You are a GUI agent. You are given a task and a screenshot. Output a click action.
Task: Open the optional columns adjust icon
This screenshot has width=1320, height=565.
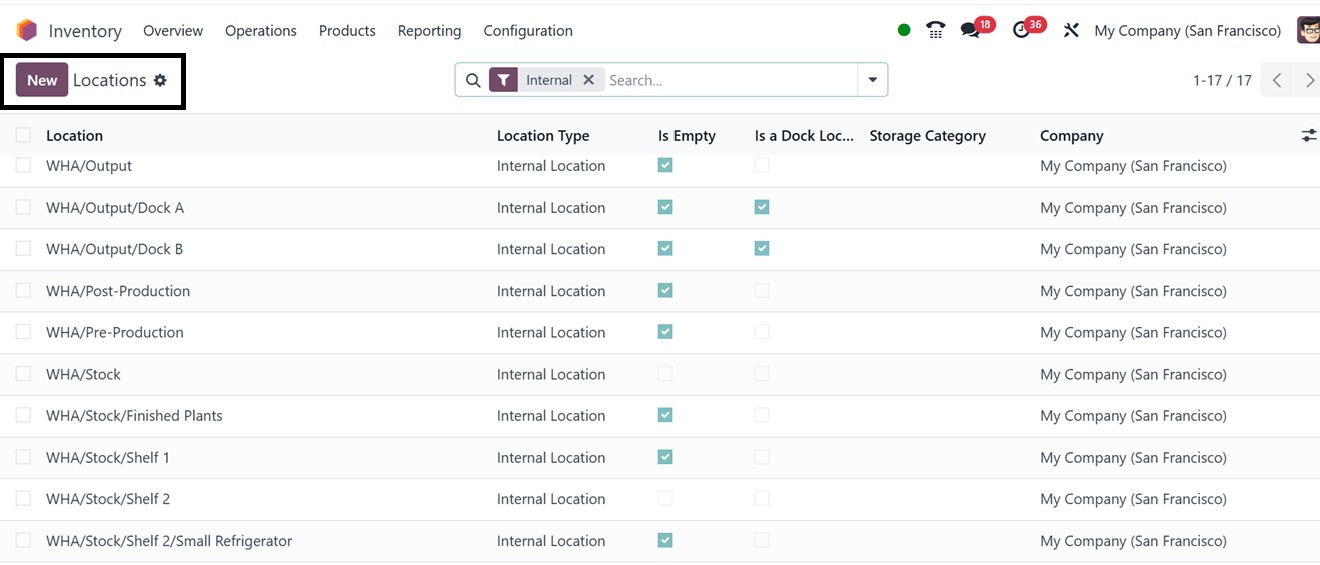coord(1308,135)
